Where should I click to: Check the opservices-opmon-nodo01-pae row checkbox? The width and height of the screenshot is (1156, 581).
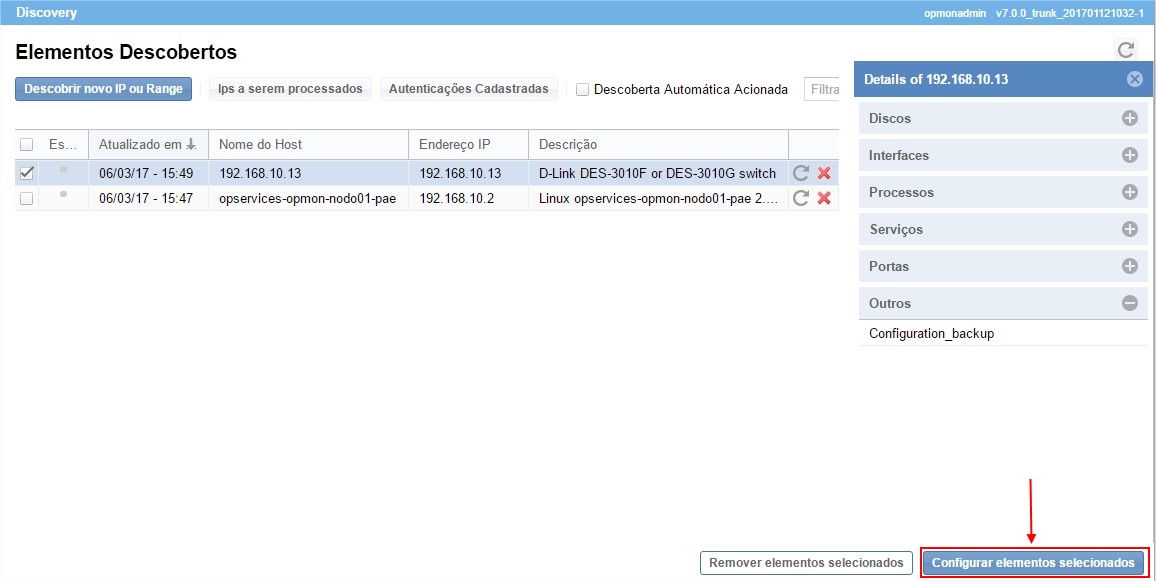tap(27, 198)
